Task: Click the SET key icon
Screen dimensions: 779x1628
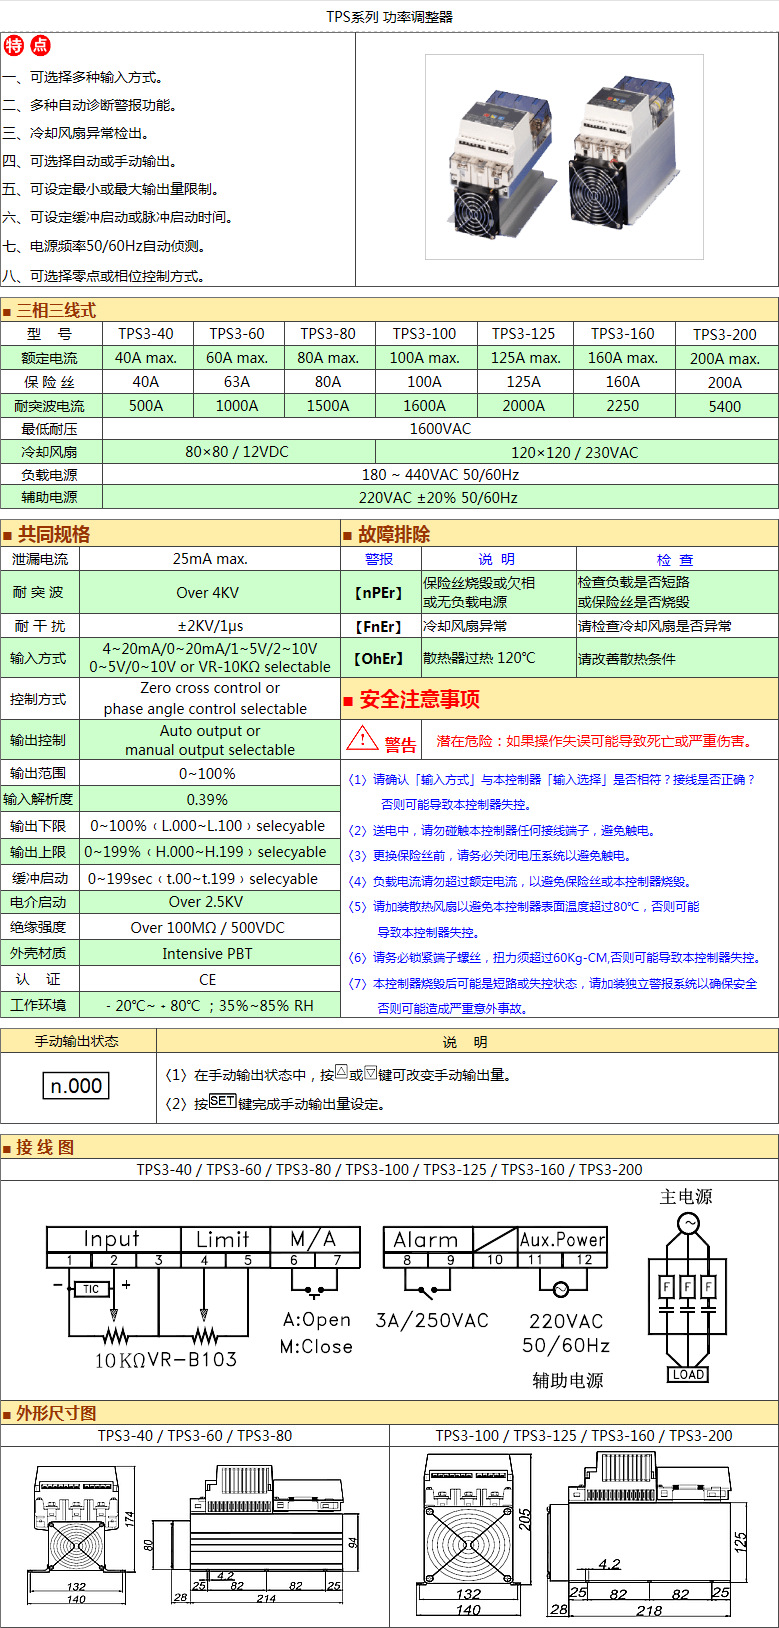Action: (x=223, y=1101)
